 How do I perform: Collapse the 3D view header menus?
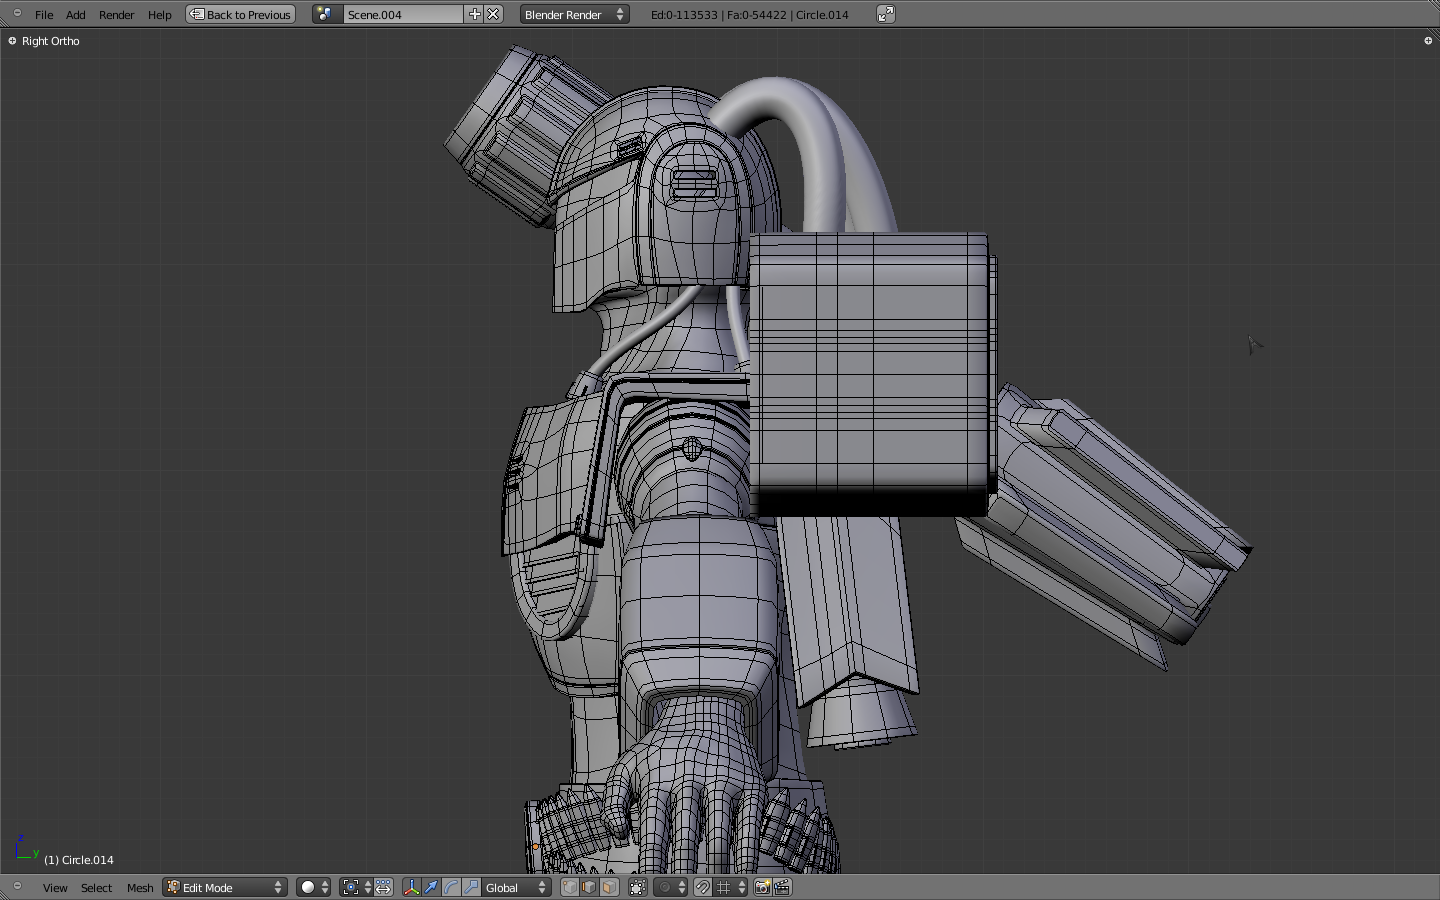point(17,886)
